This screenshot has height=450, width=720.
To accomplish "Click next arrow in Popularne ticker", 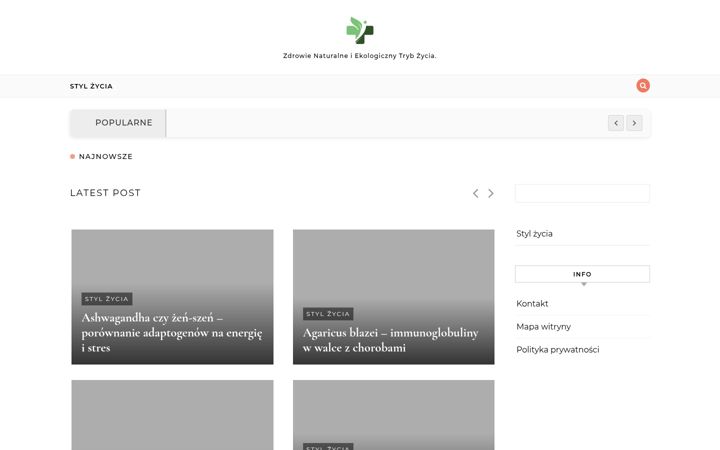I will 634,123.
